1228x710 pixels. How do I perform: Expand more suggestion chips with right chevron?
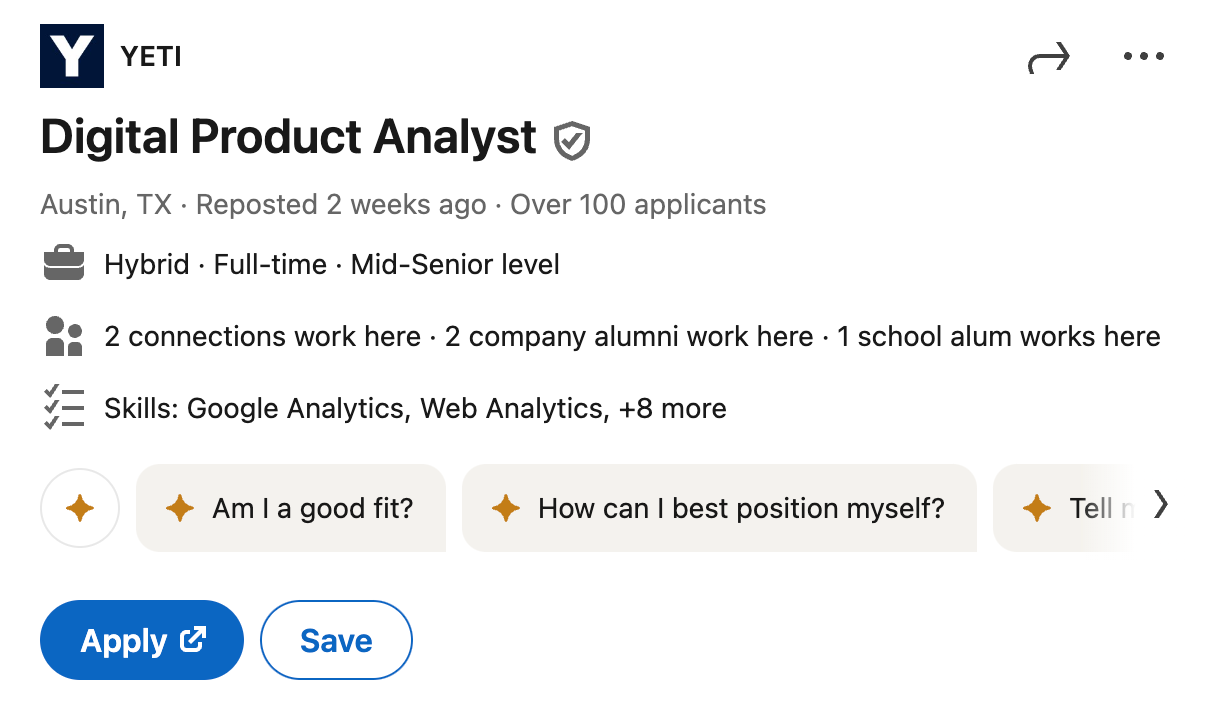tap(1162, 506)
